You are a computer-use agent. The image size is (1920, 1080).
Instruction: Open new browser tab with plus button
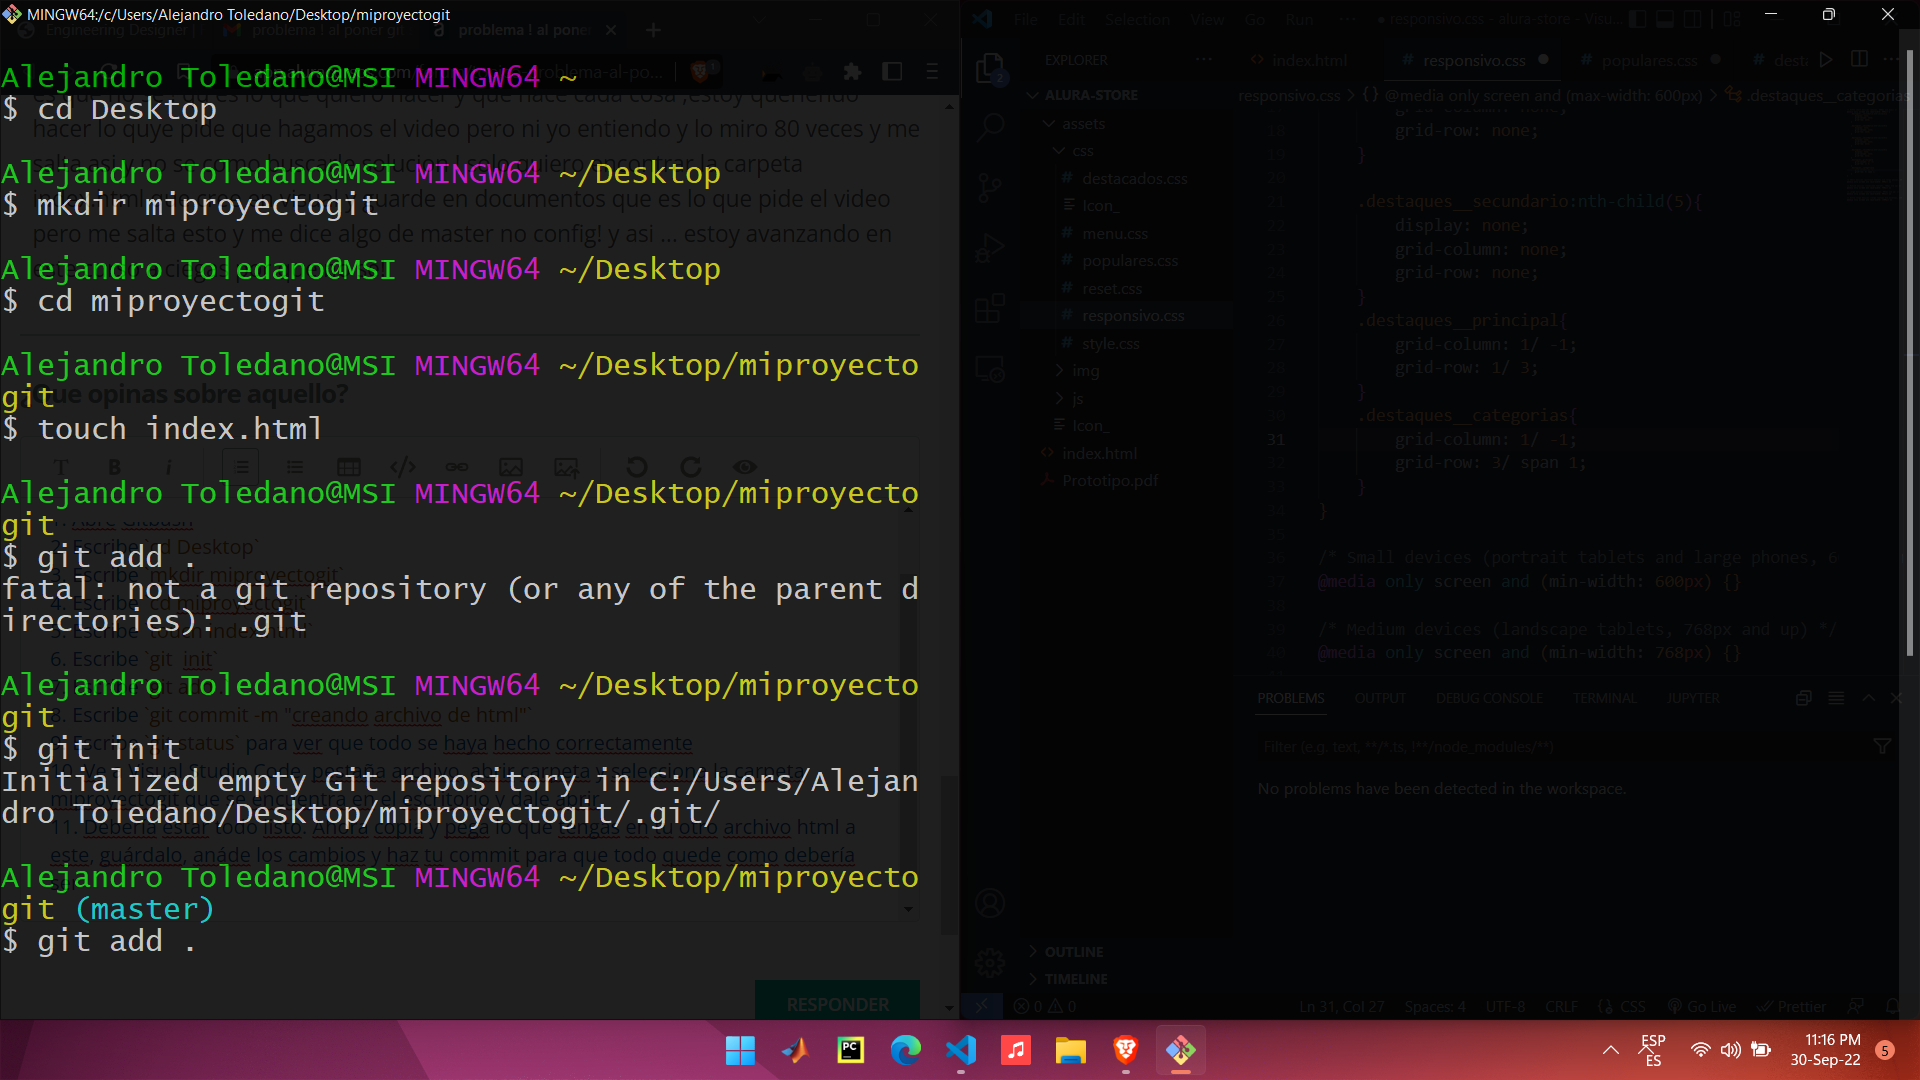click(653, 30)
